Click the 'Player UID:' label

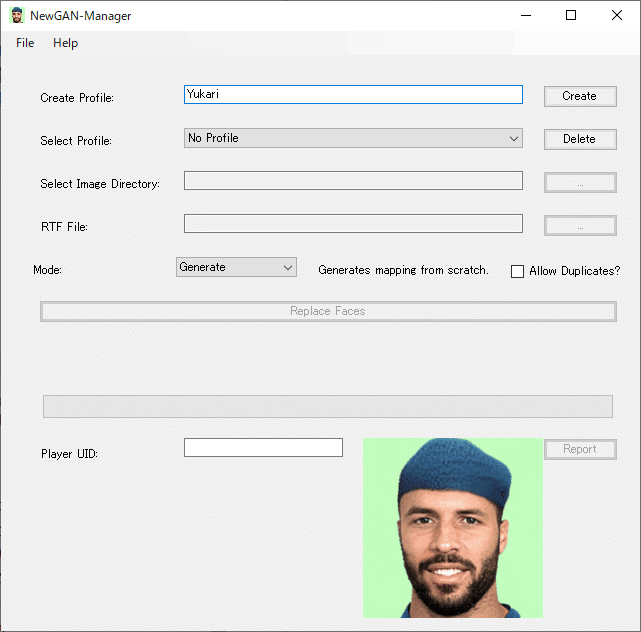[x=69, y=454]
